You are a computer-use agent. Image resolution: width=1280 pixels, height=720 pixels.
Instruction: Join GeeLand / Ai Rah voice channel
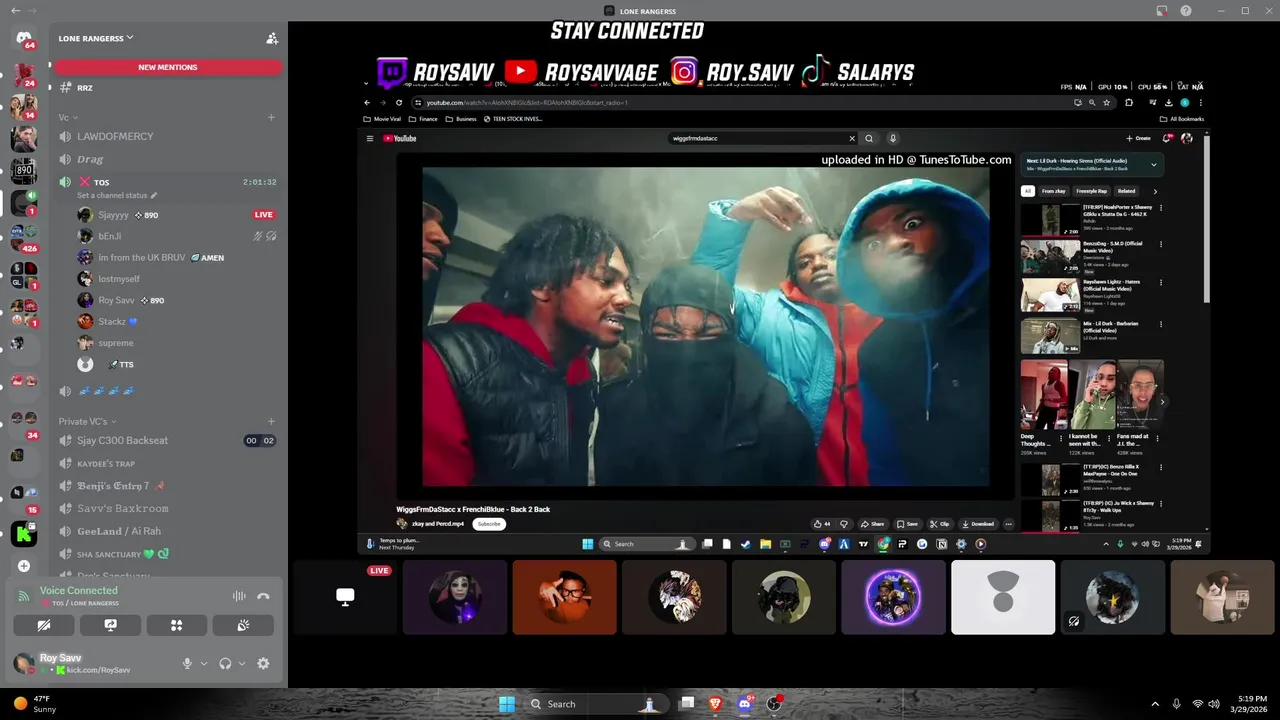pos(167,531)
